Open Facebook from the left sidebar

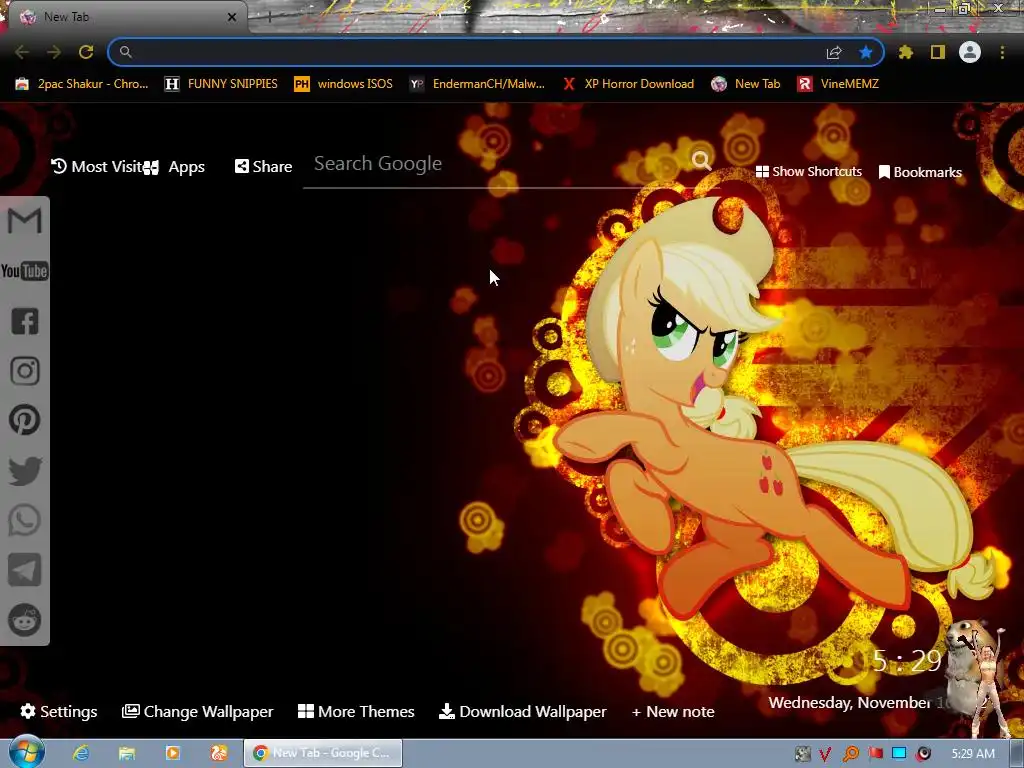click(25, 321)
